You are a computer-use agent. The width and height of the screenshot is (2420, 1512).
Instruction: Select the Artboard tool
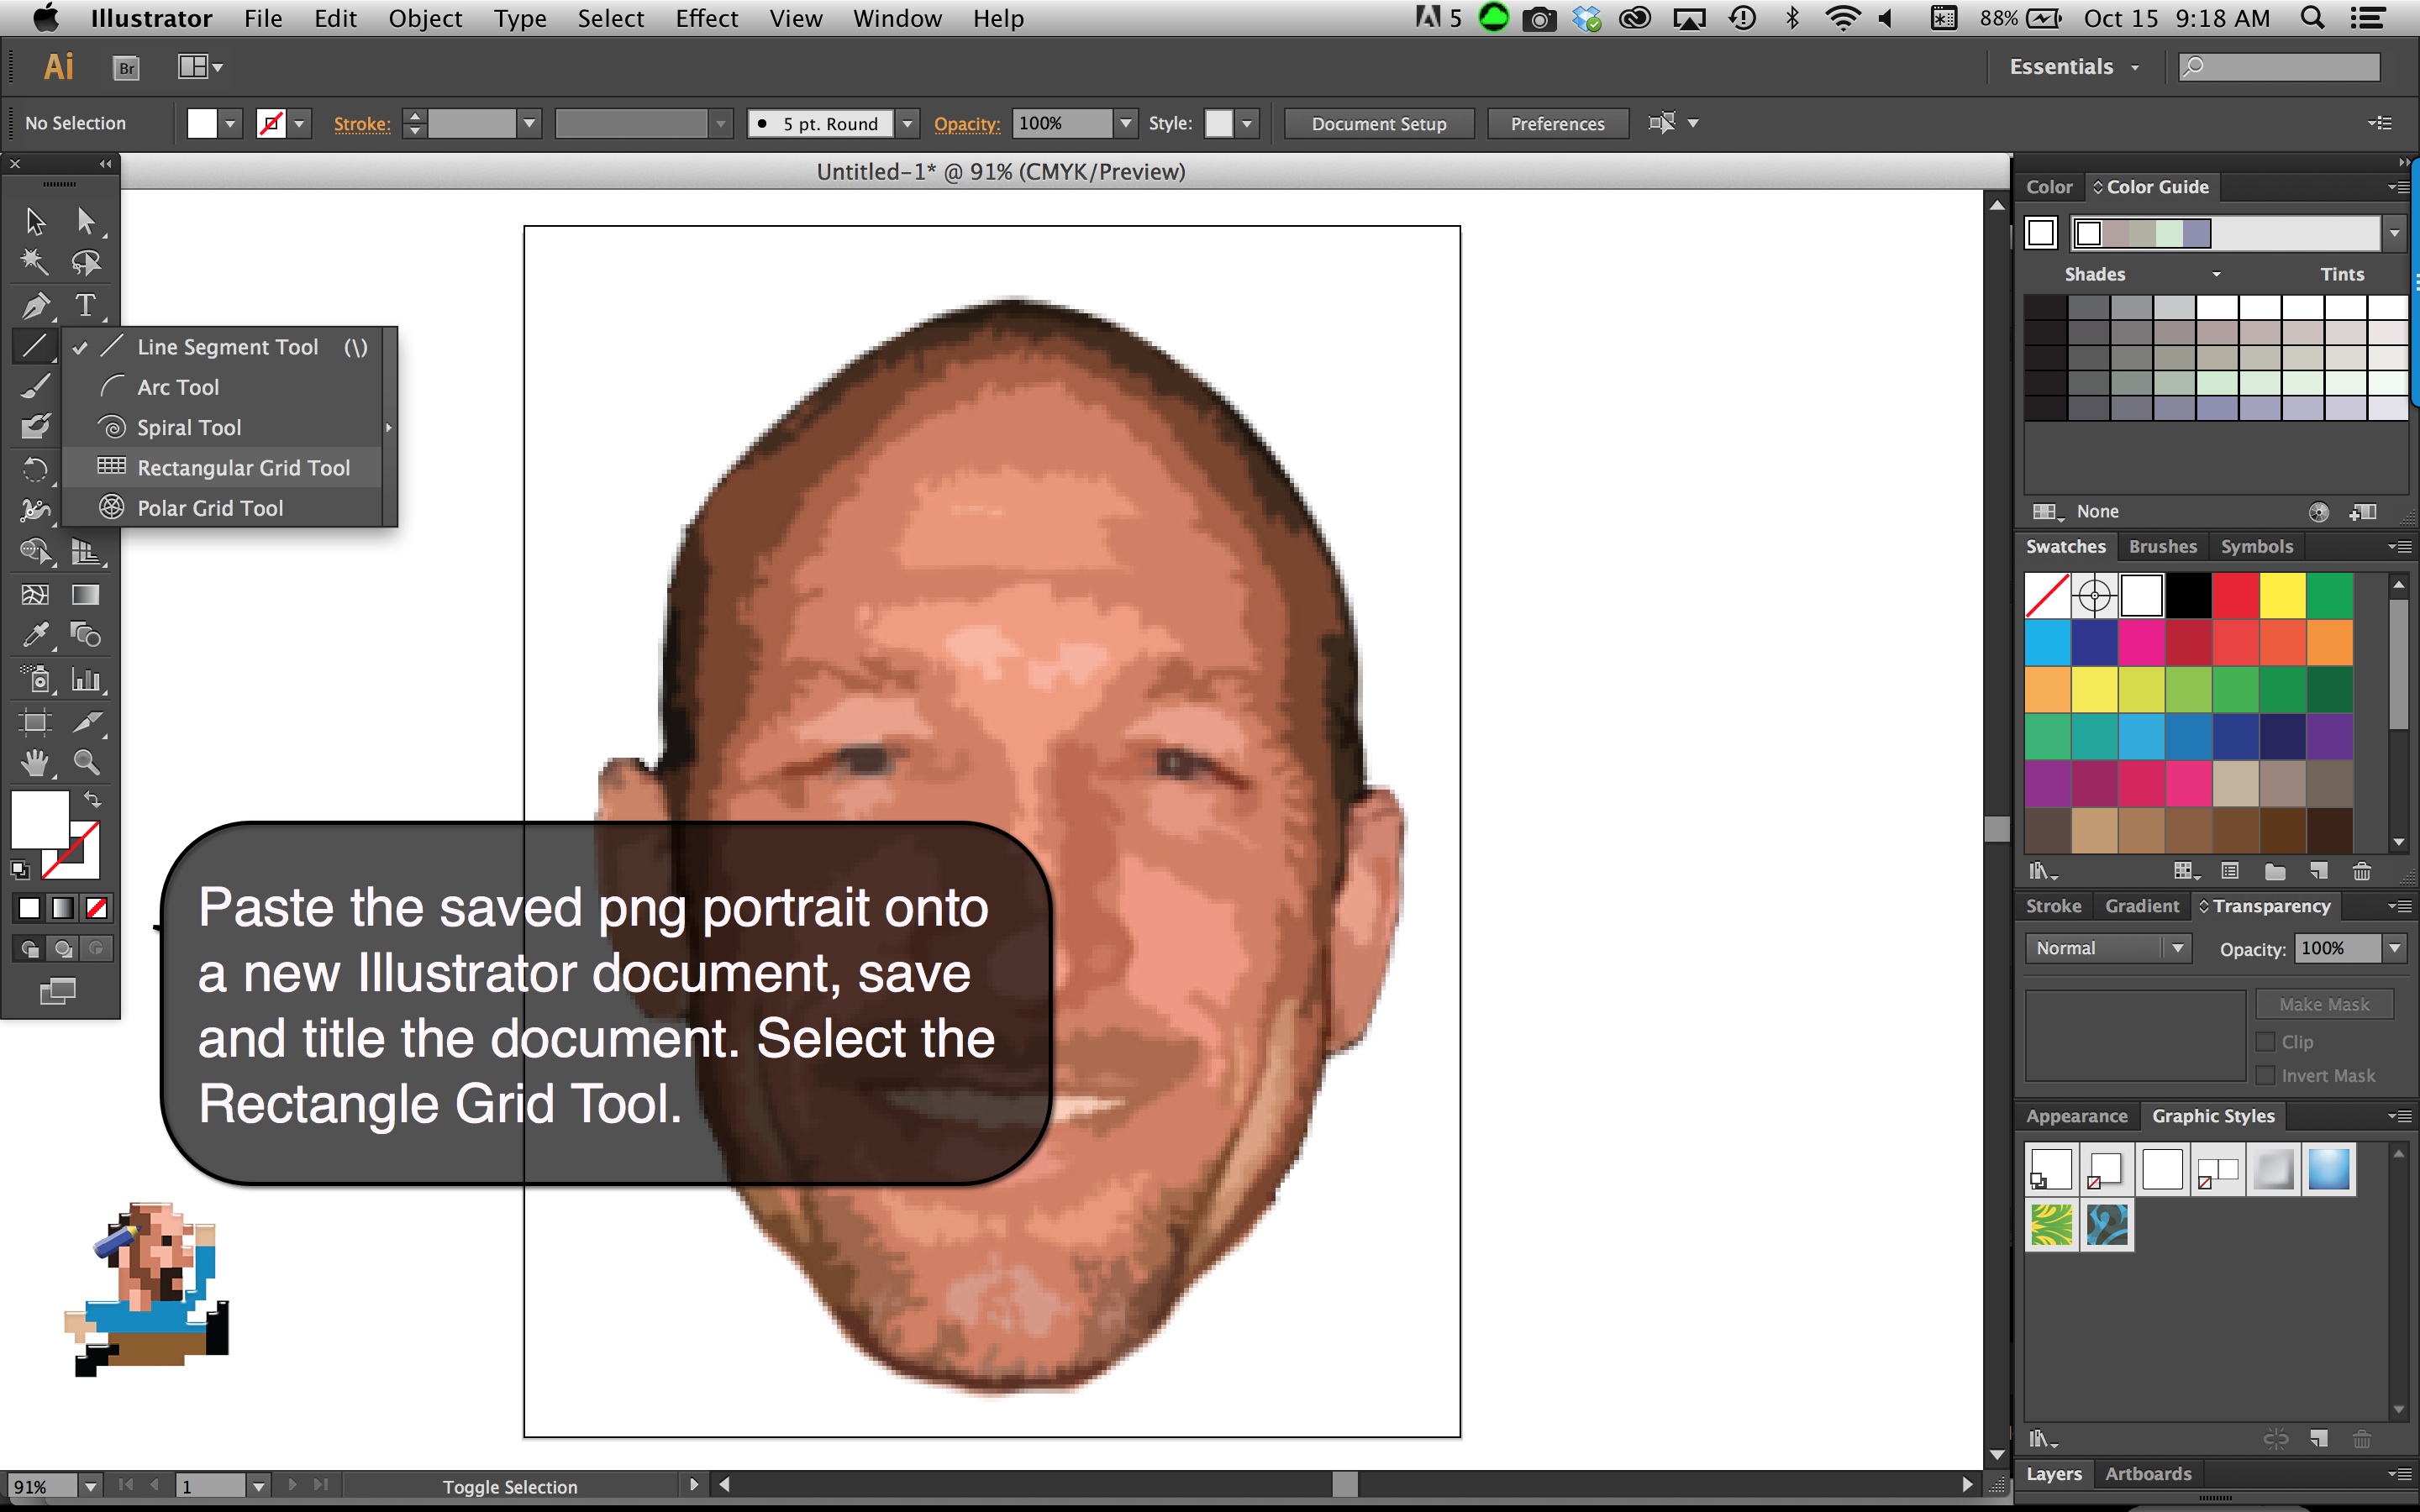click(35, 722)
